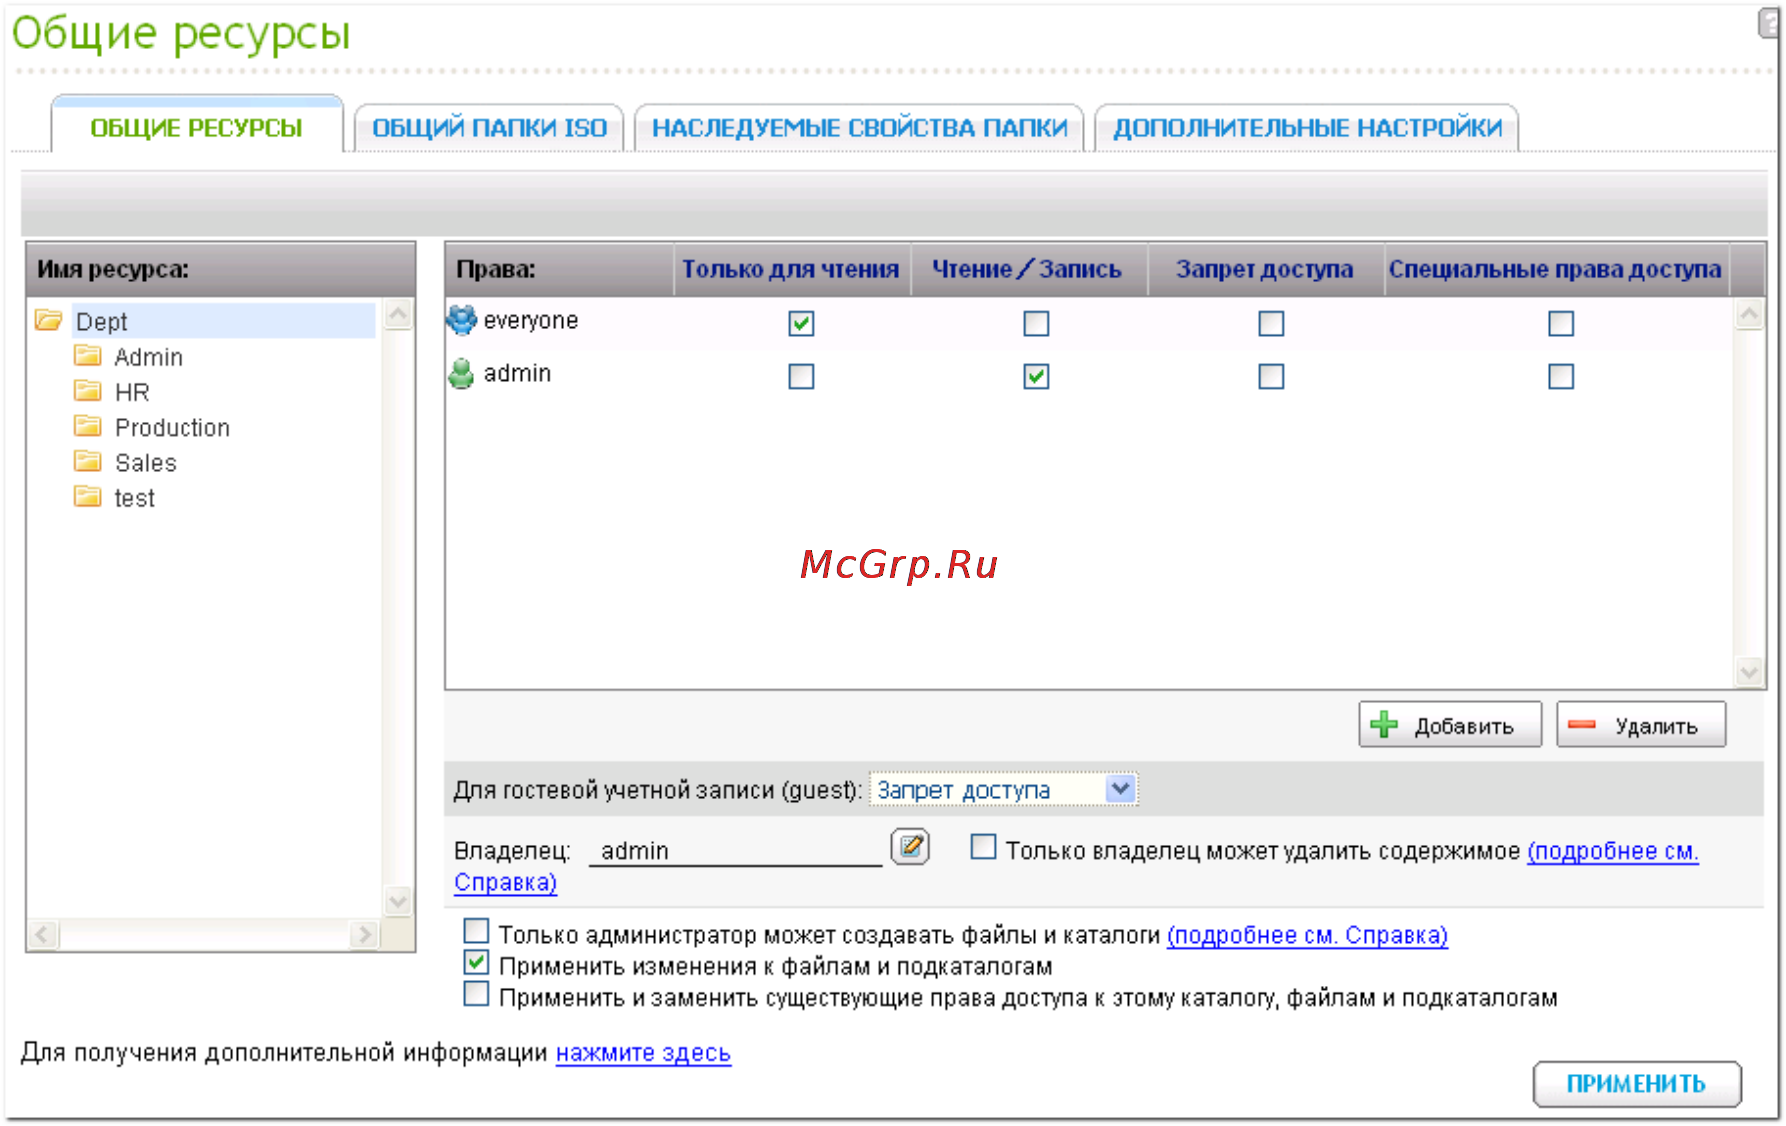Click the Удалить button
The width and height of the screenshot is (1786, 1126).
[x=1641, y=725]
